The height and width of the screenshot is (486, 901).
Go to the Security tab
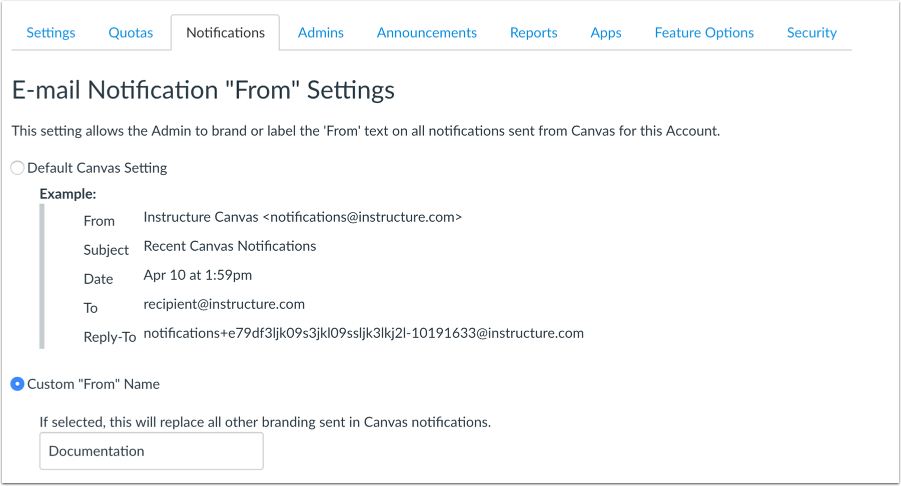click(x=811, y=33)
